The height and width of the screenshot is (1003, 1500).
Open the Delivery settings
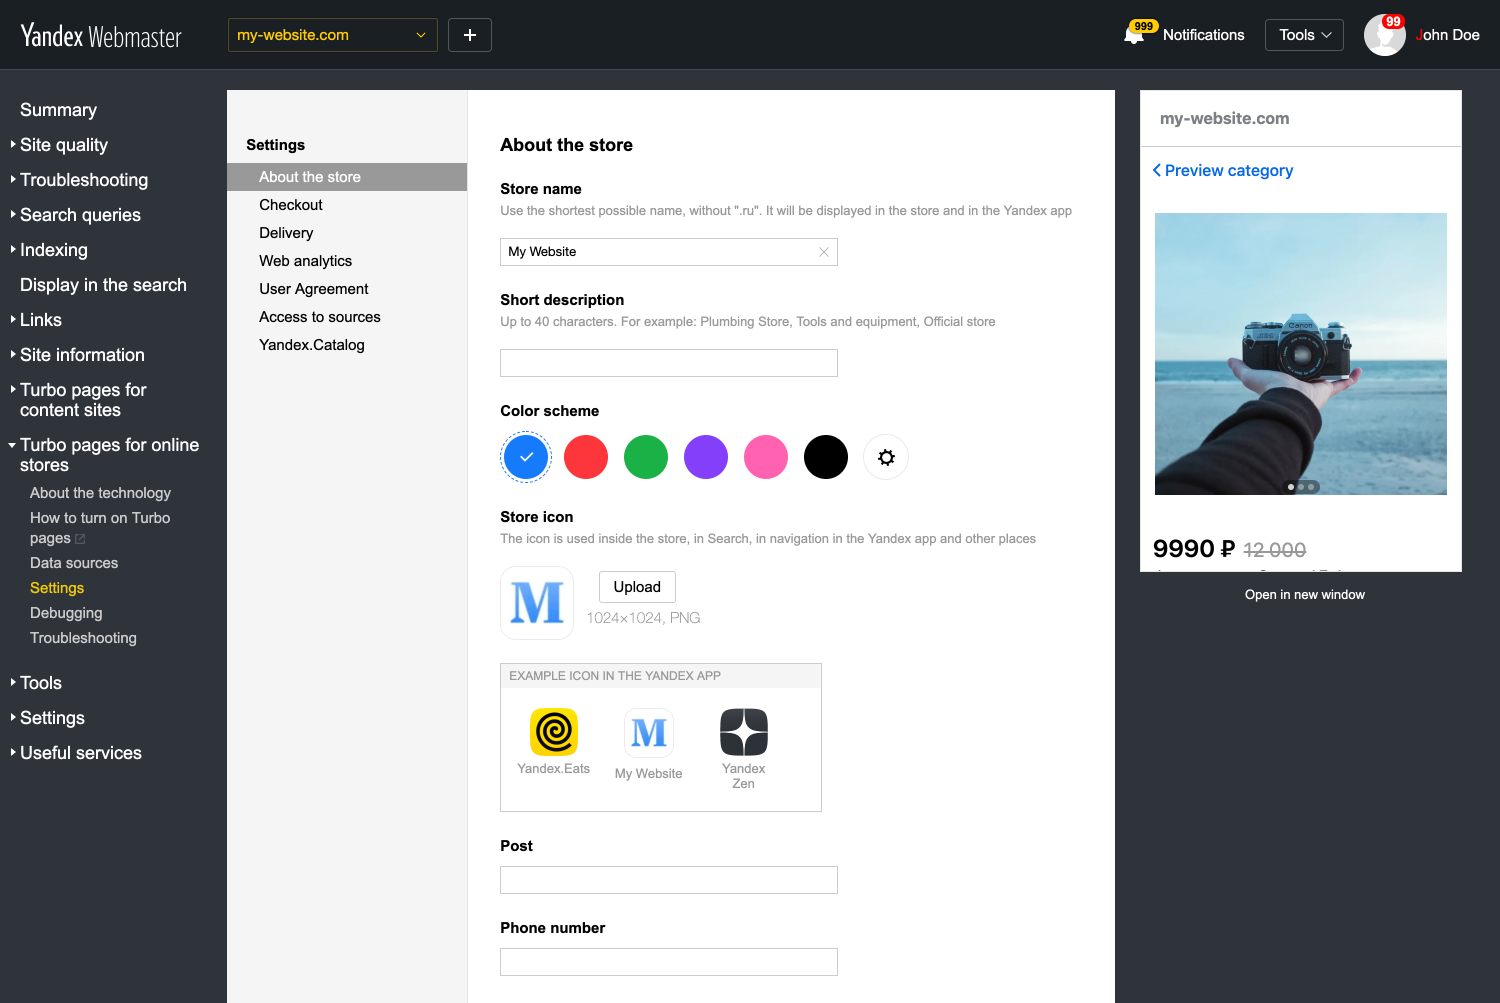click(x=286, y=233)
